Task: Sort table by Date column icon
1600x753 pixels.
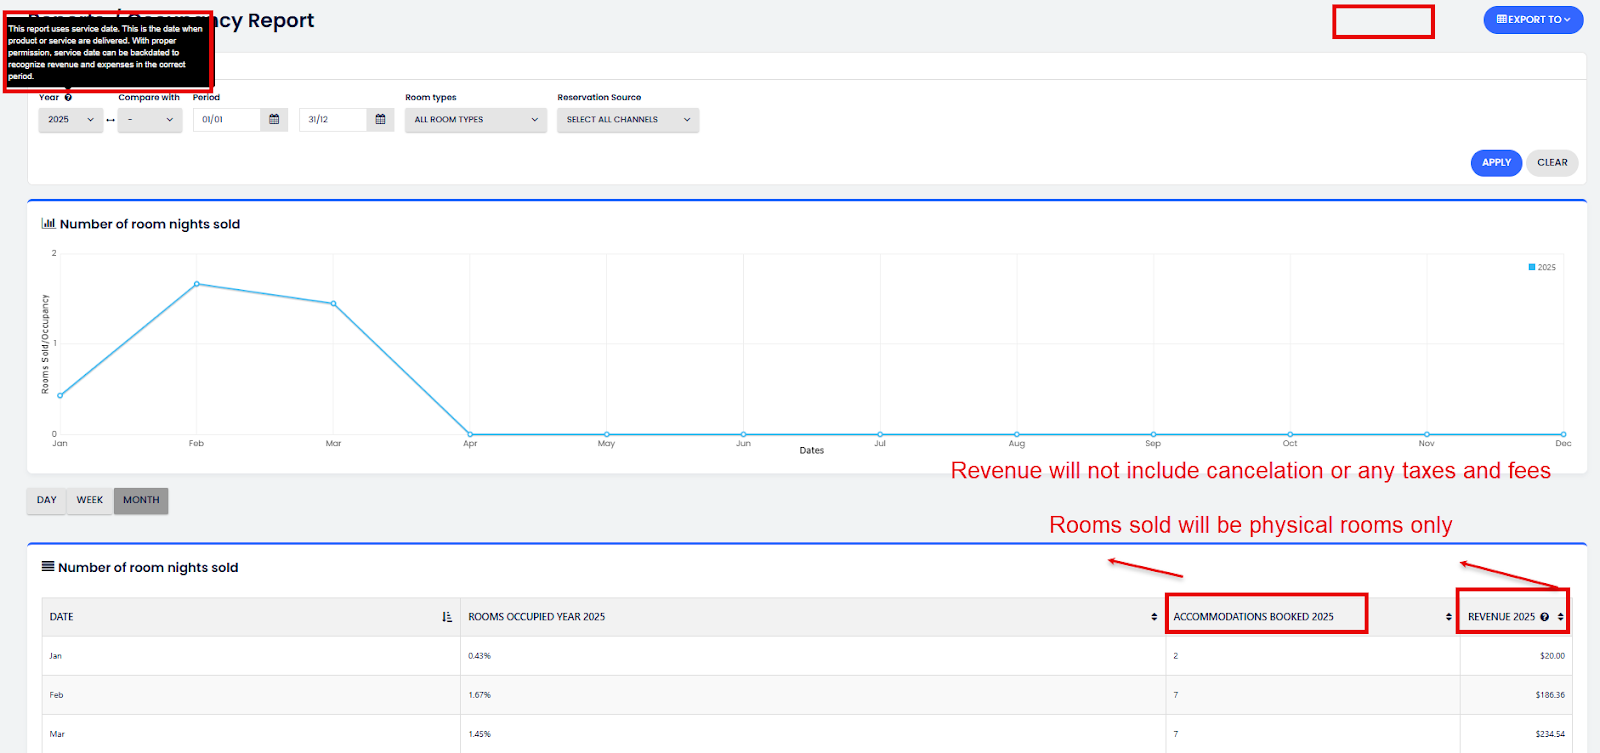Action: (447, 617)
